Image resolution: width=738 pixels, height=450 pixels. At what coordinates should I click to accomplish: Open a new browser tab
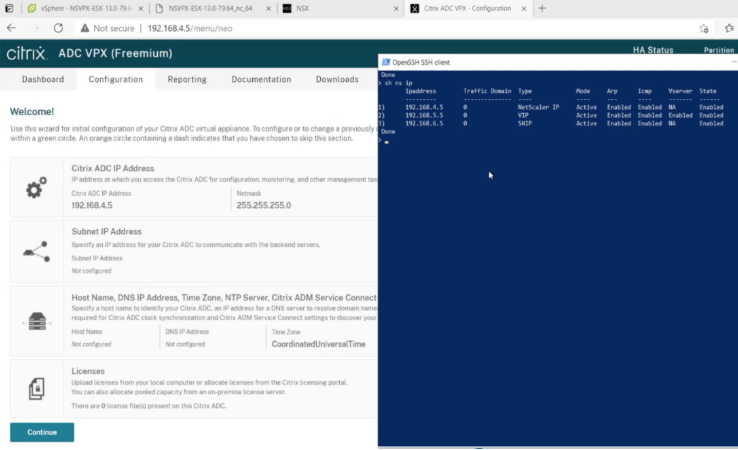pos(542,8)
